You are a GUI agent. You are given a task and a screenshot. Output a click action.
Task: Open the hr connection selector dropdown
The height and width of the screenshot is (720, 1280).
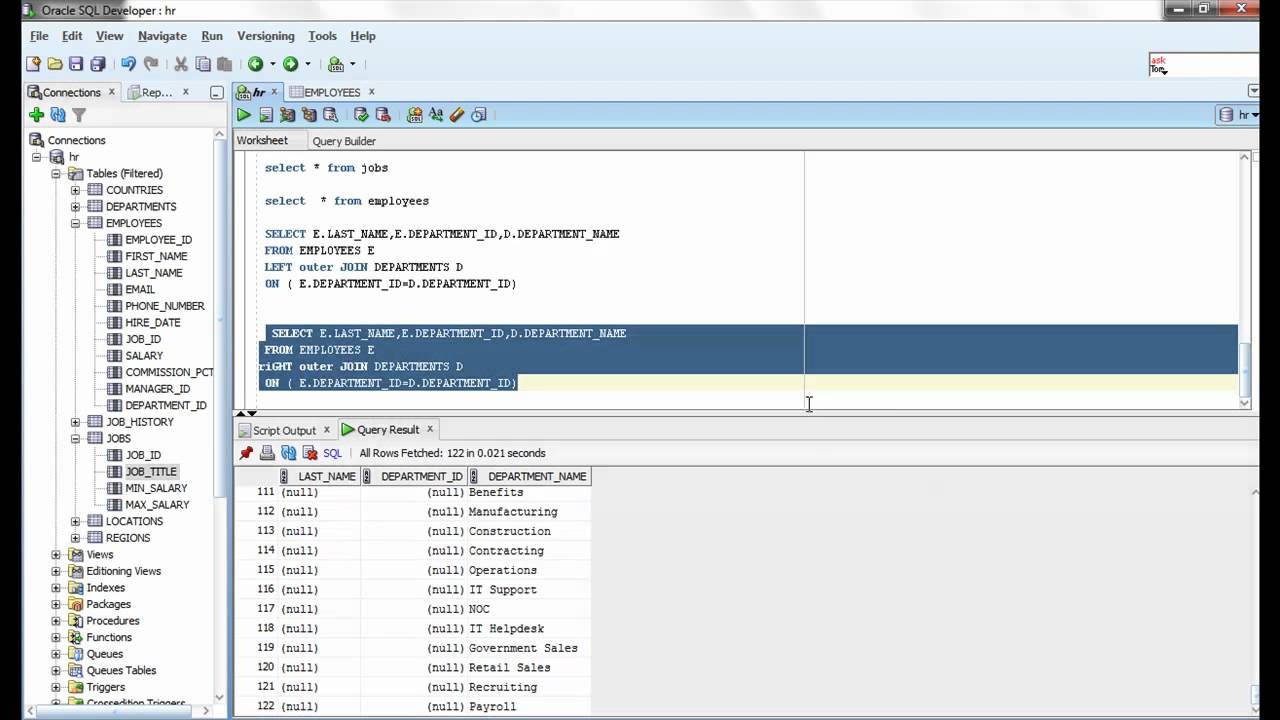[1237, 115]
